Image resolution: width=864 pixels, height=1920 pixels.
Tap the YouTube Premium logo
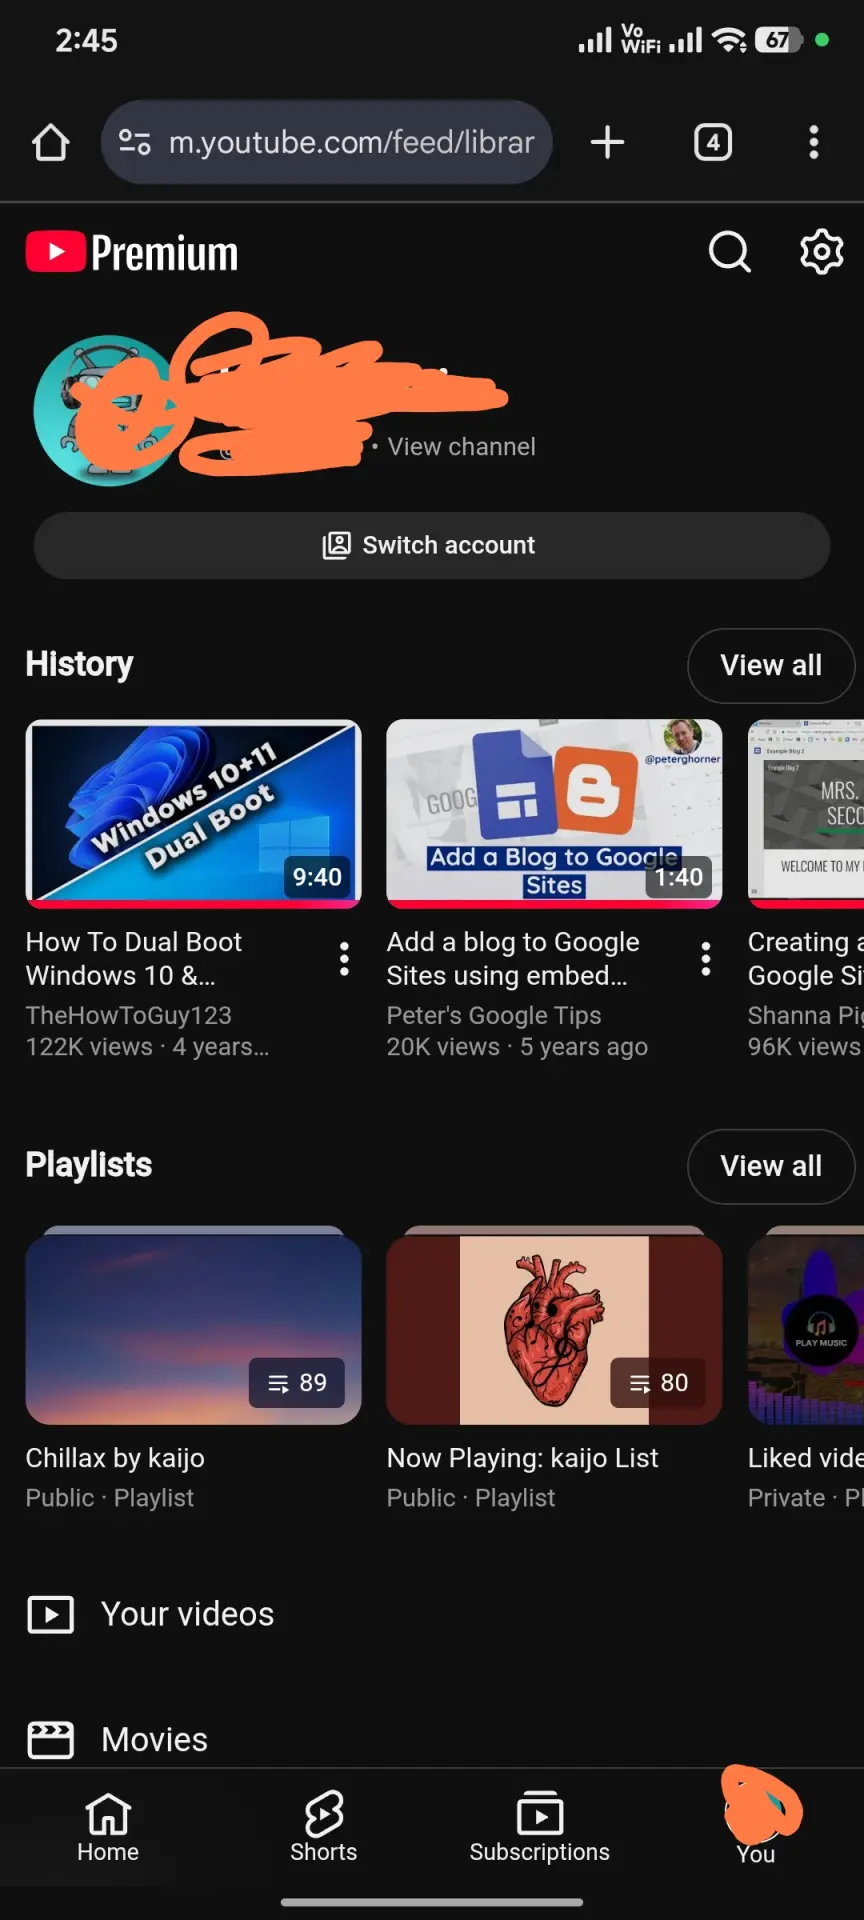point(132,252)
